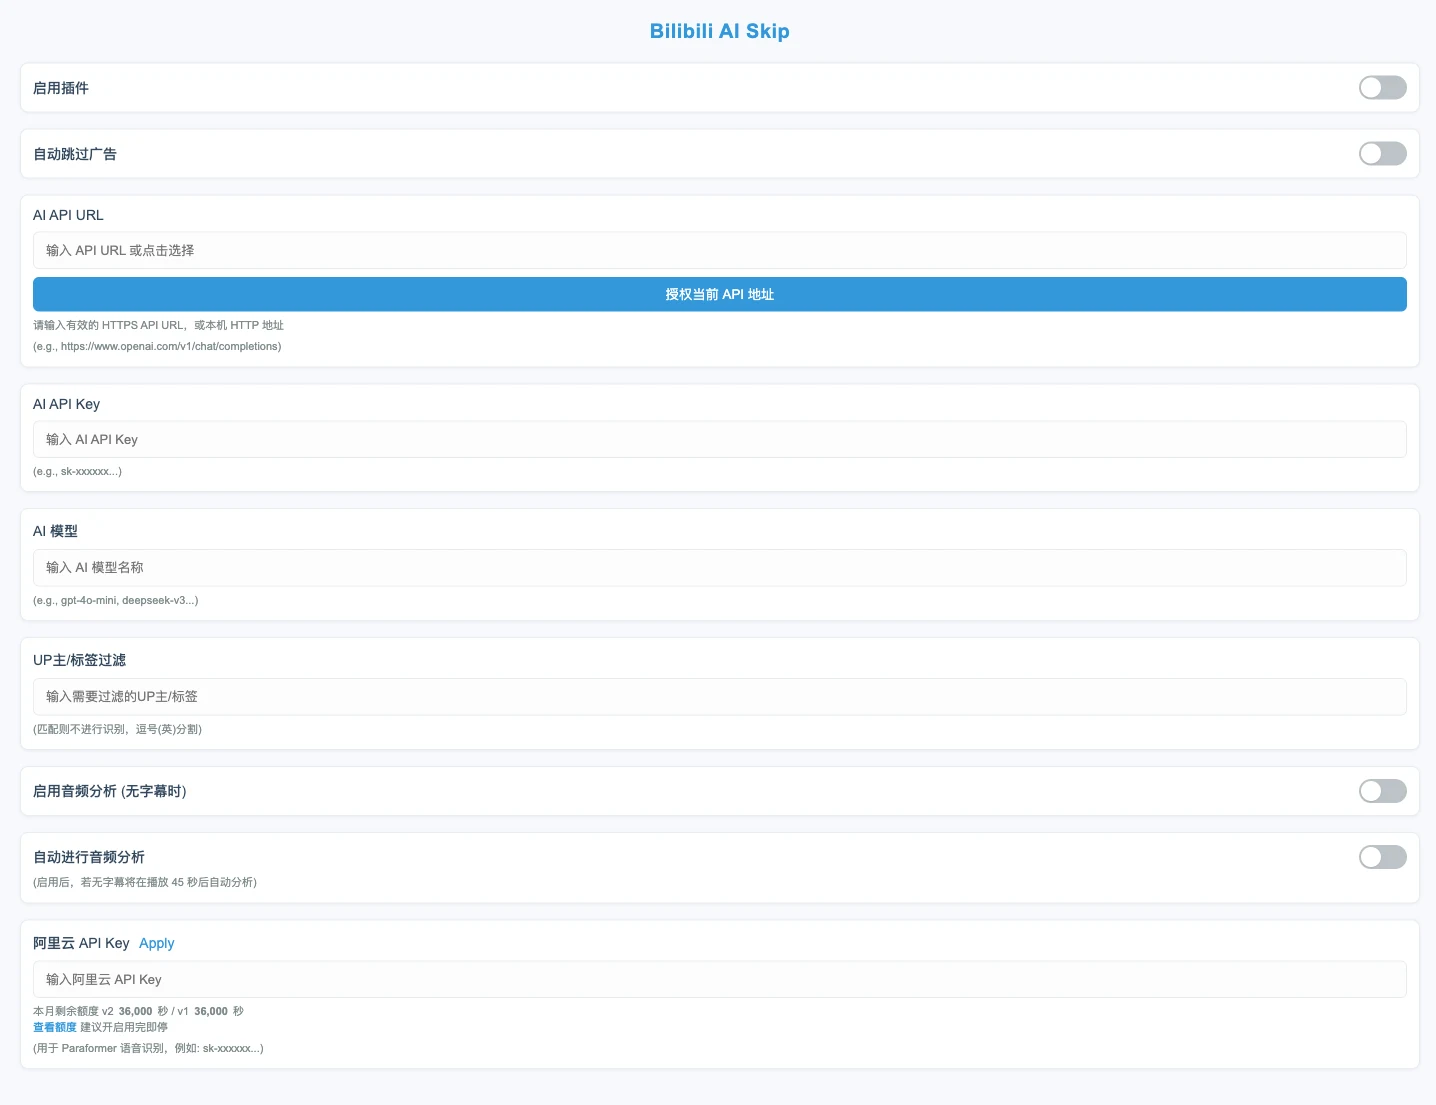Click the AI 模型 name input field
This screenshot has width=1436, height=1105.
720,567
